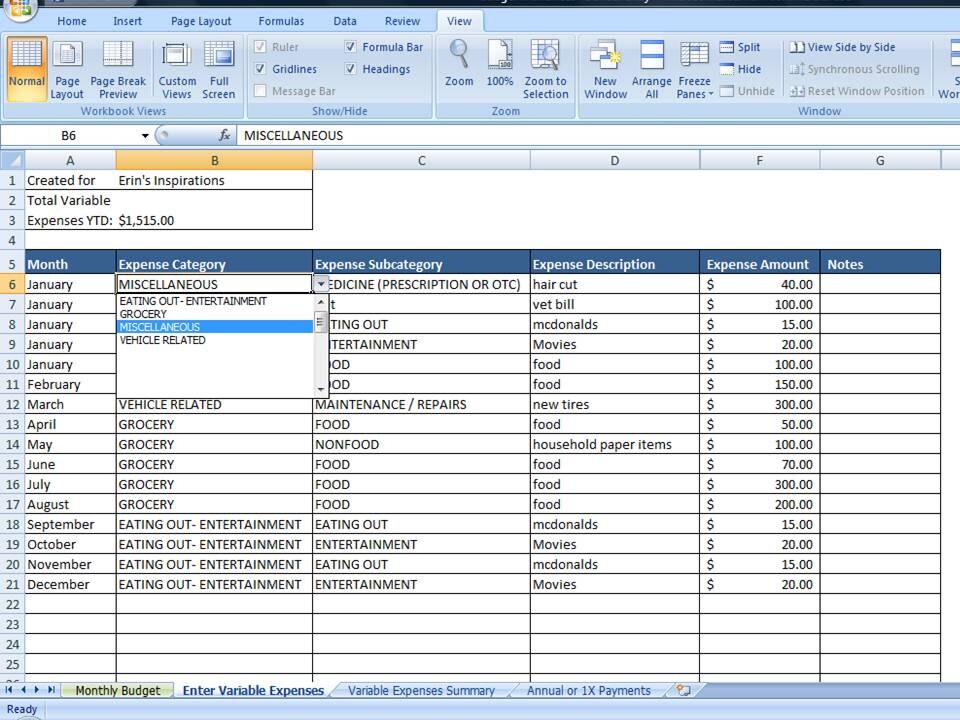Open a New Window
Image resolution: width=960 pixels, height=720 pixels.
605,69
